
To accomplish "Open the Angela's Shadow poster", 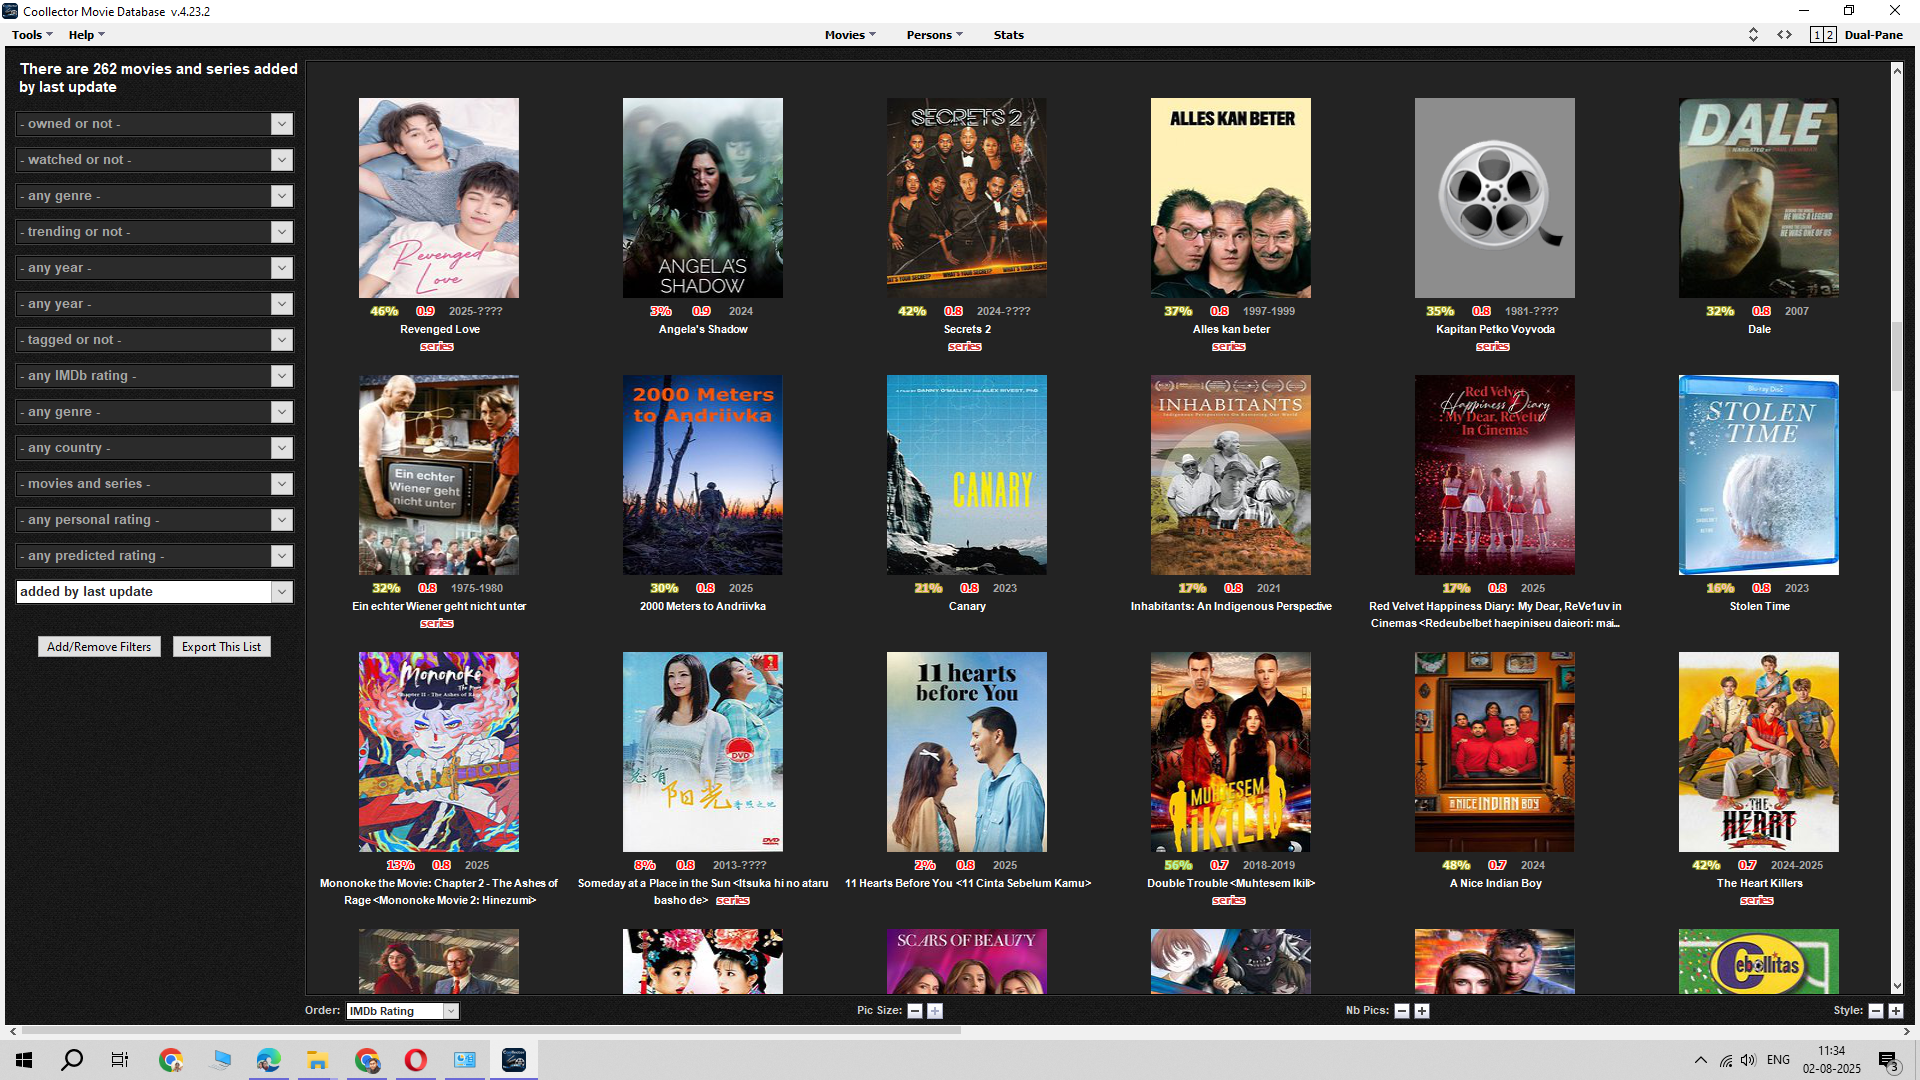I will (x=703, y=198).
